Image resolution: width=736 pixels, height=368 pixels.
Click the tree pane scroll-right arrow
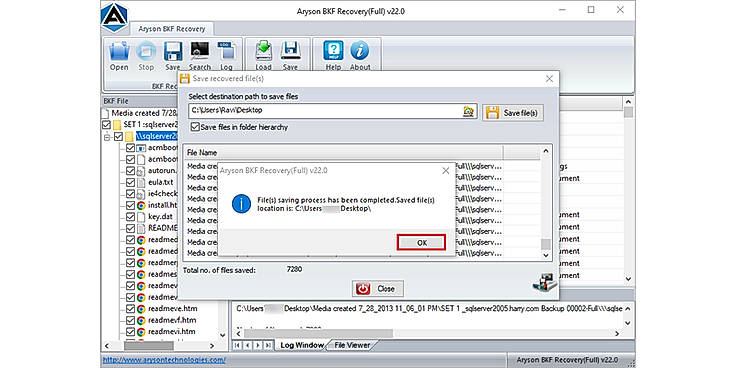pos(212,346)
